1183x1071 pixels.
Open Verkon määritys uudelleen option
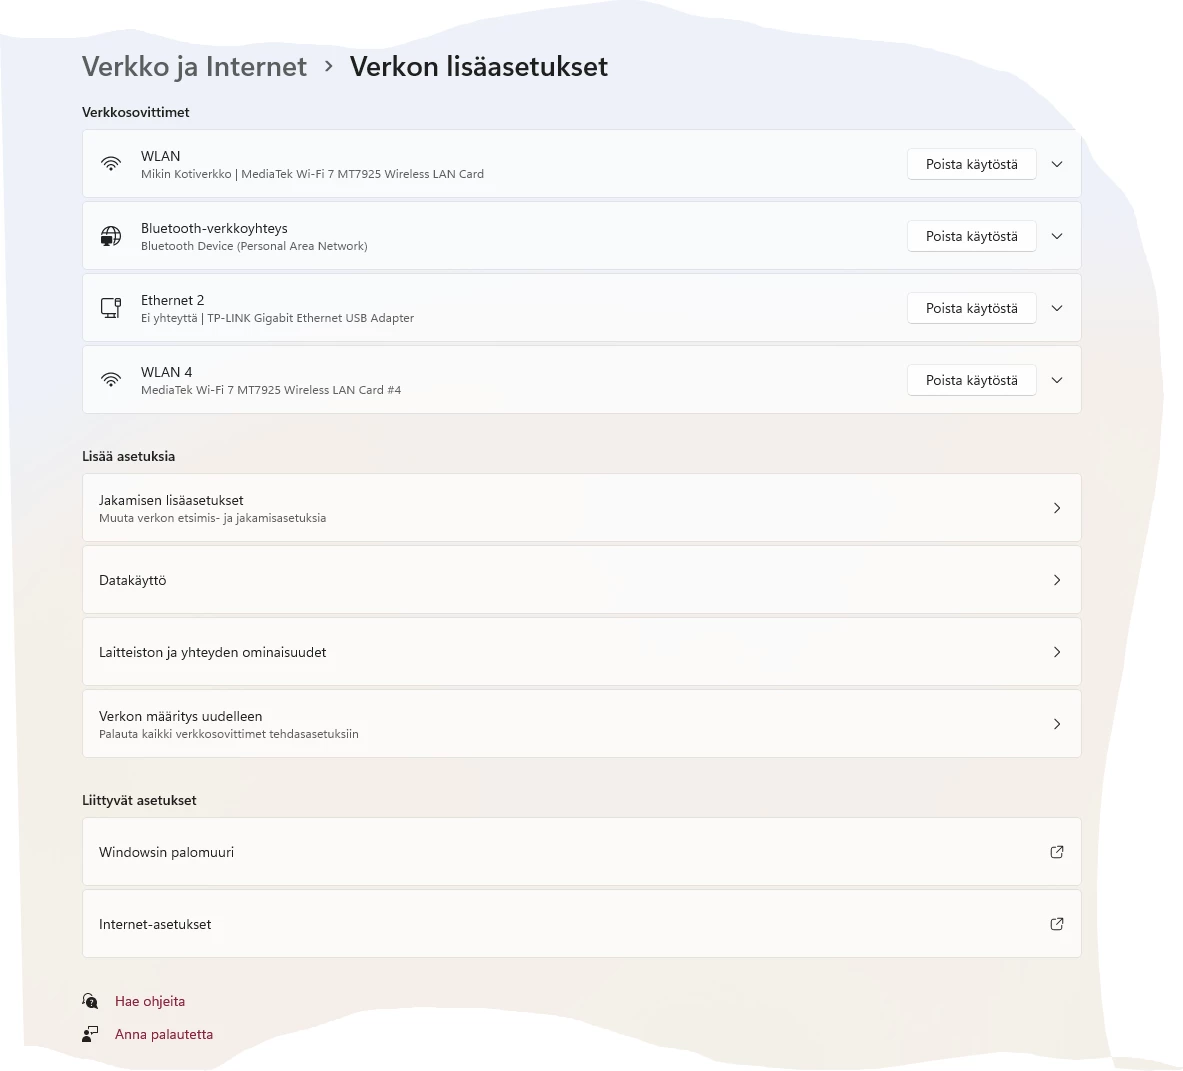click(581, 724)
